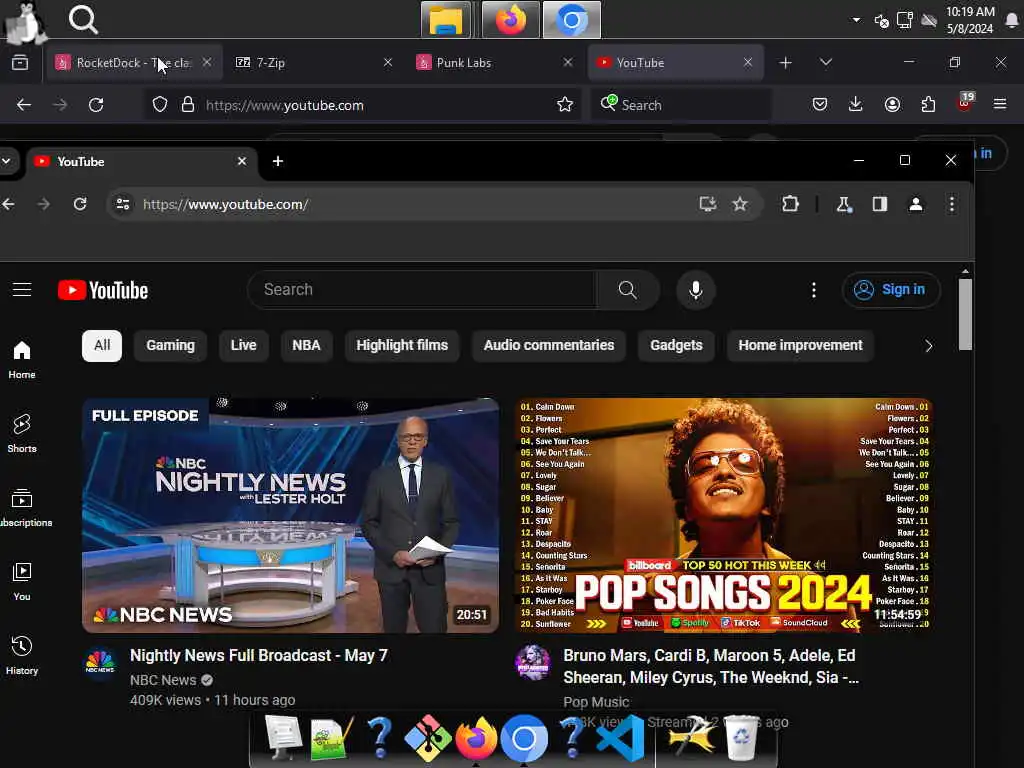Select the Audio commentaries filter chip
The width and height of the screenshot is (1024, 768).
(549, 345)
